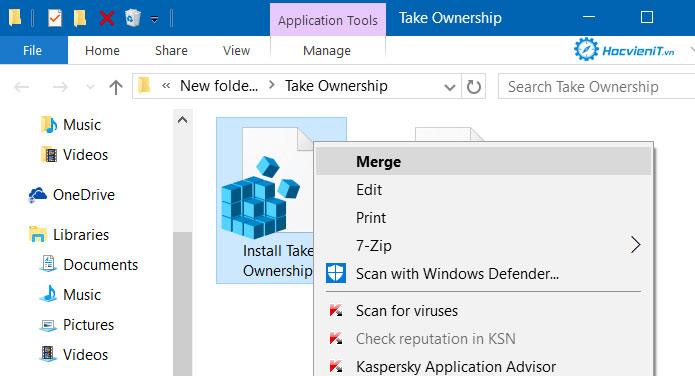Screen dimensions: 695x376
Task: Select OneDrive in the navigation pane
Action: click(72, 195)
